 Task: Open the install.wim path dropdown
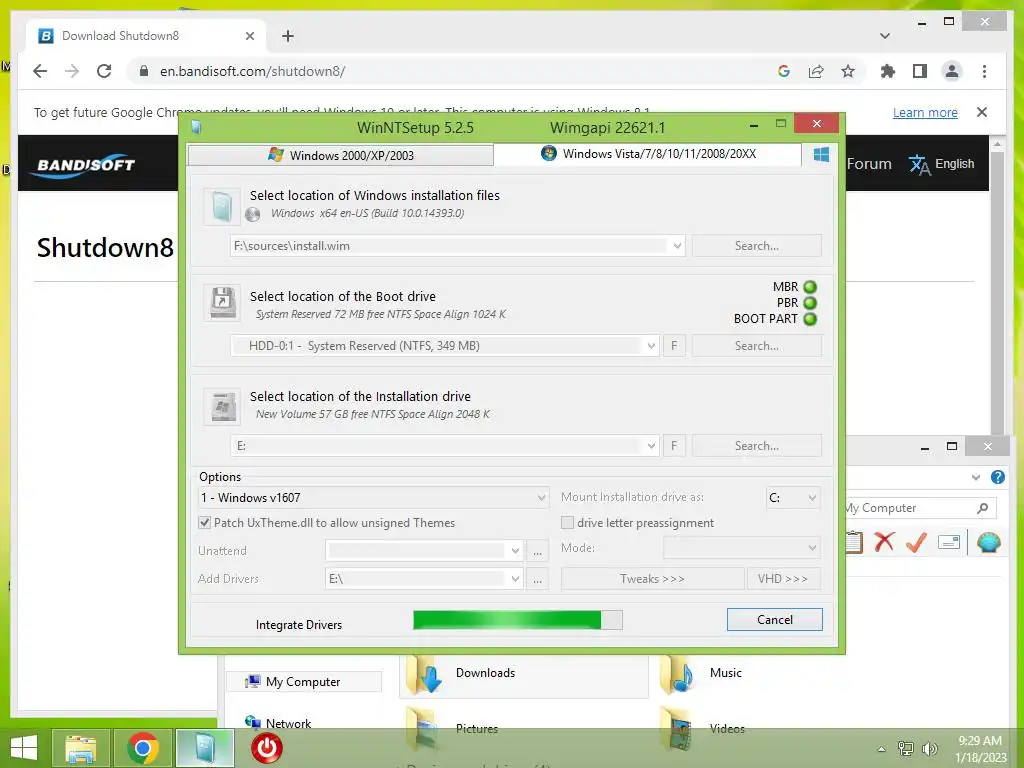pyautogui.click(x=677, y=246)
